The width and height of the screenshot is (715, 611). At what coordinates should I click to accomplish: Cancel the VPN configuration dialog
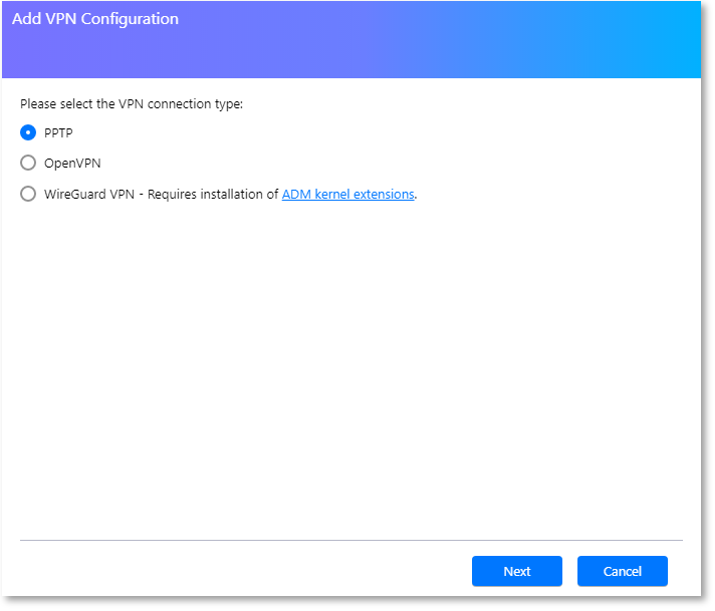[622, 571]
